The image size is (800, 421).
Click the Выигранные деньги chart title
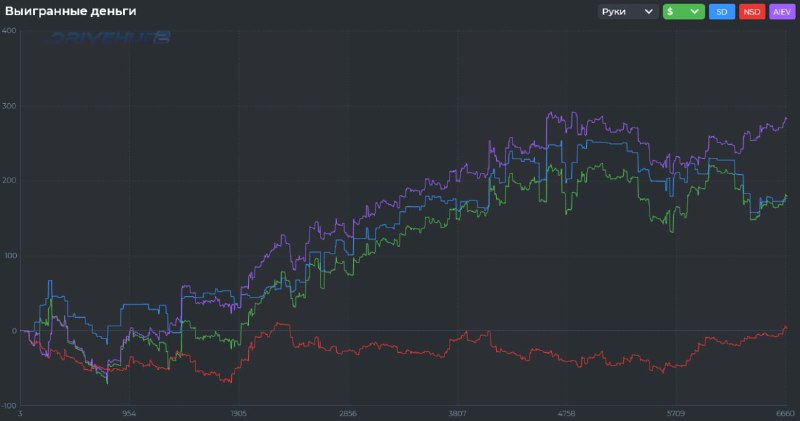click(70, 11)
